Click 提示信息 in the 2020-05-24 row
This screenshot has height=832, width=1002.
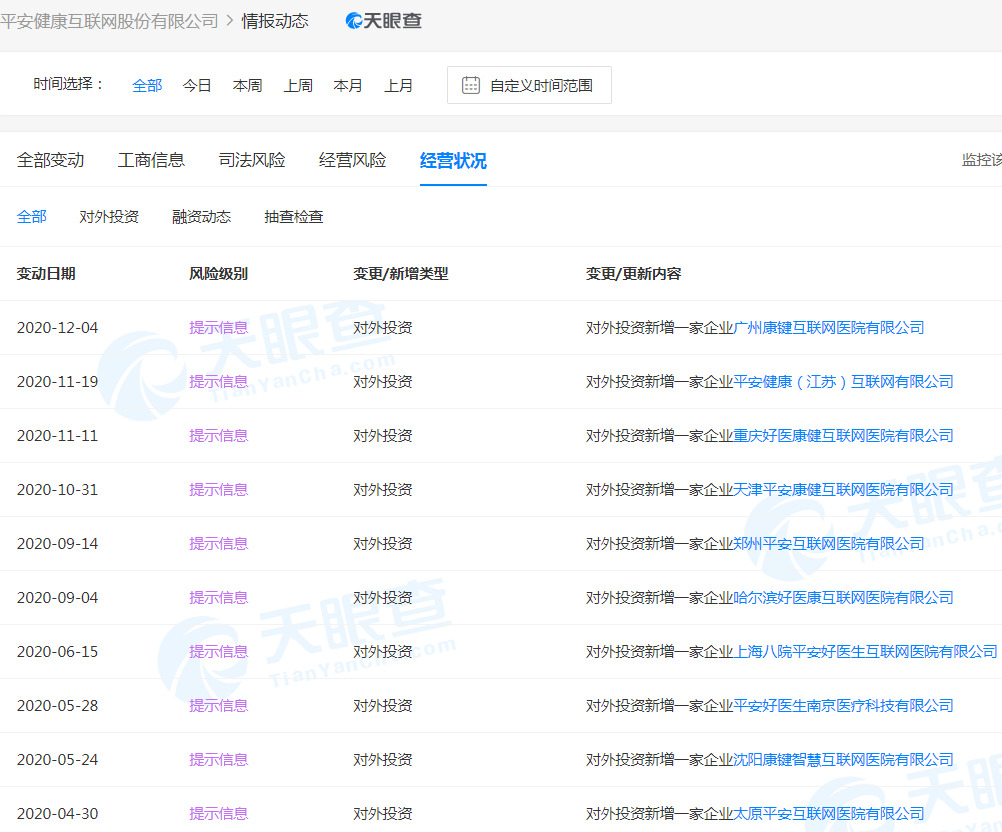219,760
